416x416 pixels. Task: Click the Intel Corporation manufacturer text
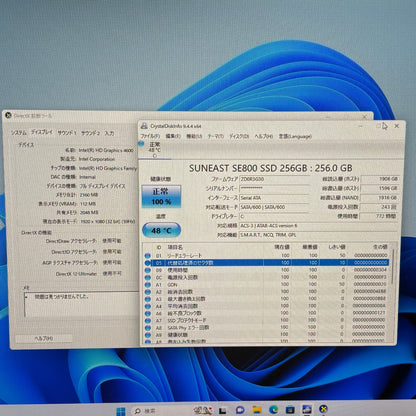(x=97, y=159)
